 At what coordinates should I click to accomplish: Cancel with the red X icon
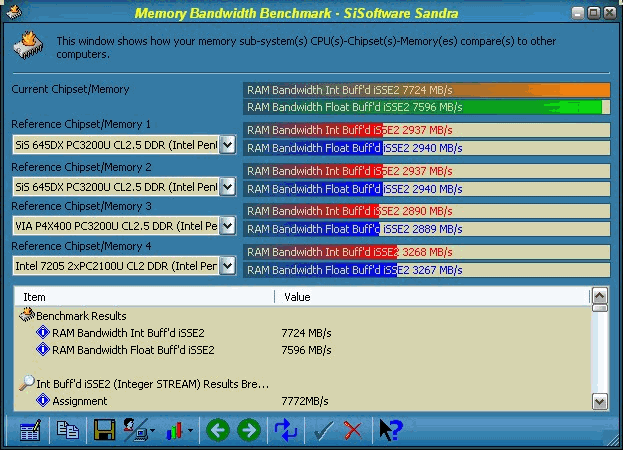pos(352,431)
